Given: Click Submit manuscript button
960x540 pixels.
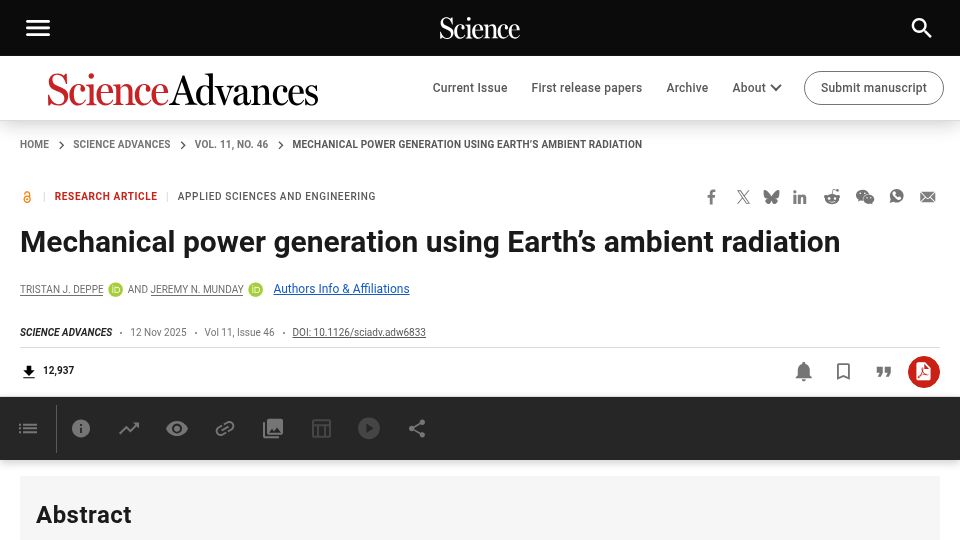Looking at the screenshot, I should pyautogui.click(x=874, y=88).
